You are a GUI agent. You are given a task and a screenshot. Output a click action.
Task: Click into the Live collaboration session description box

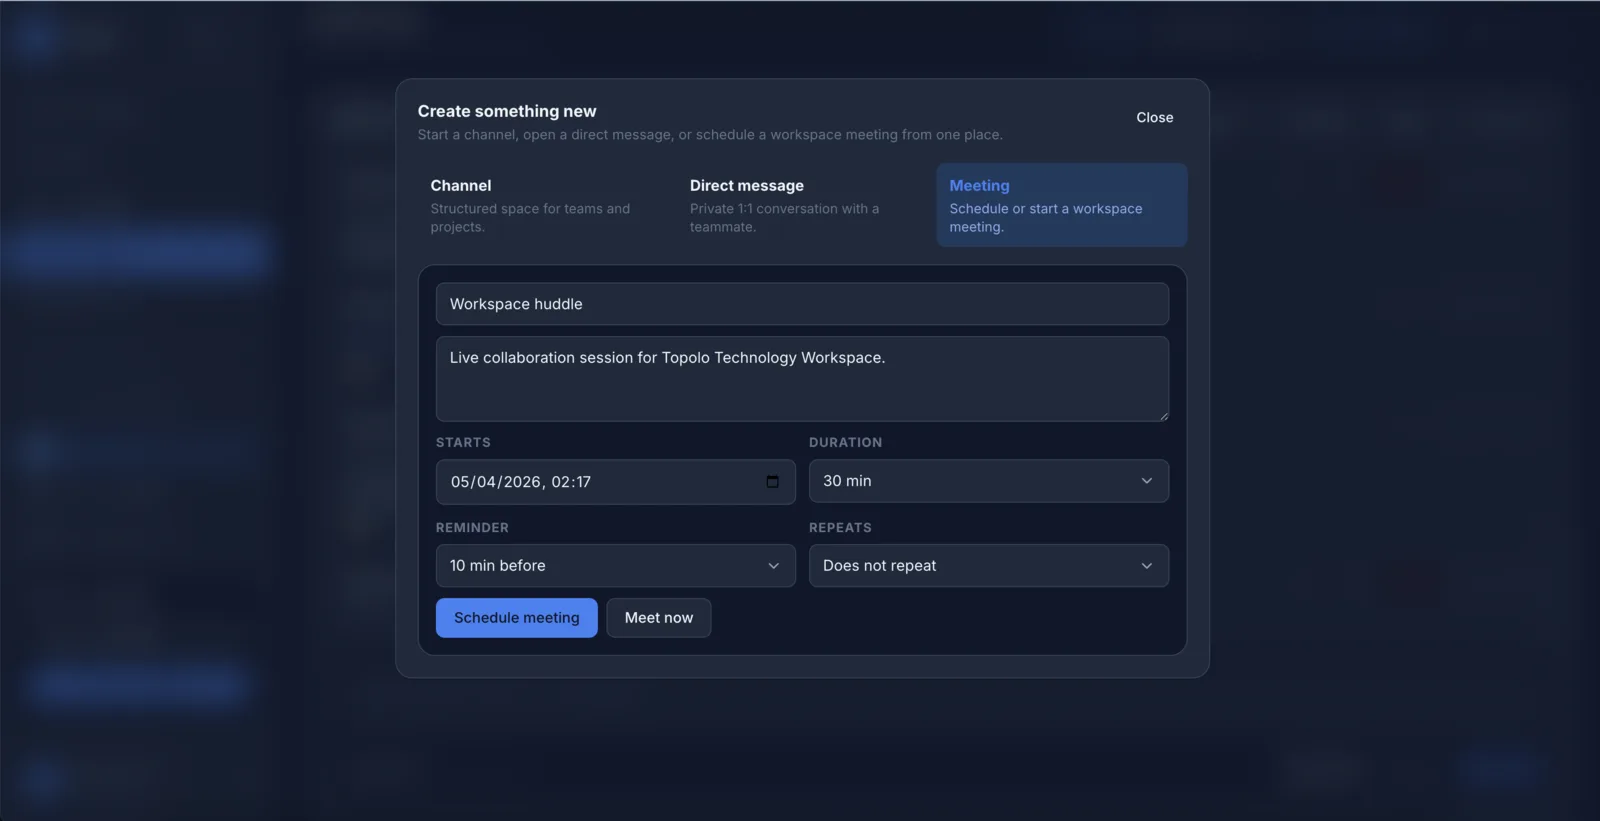(x=801, y=380)
